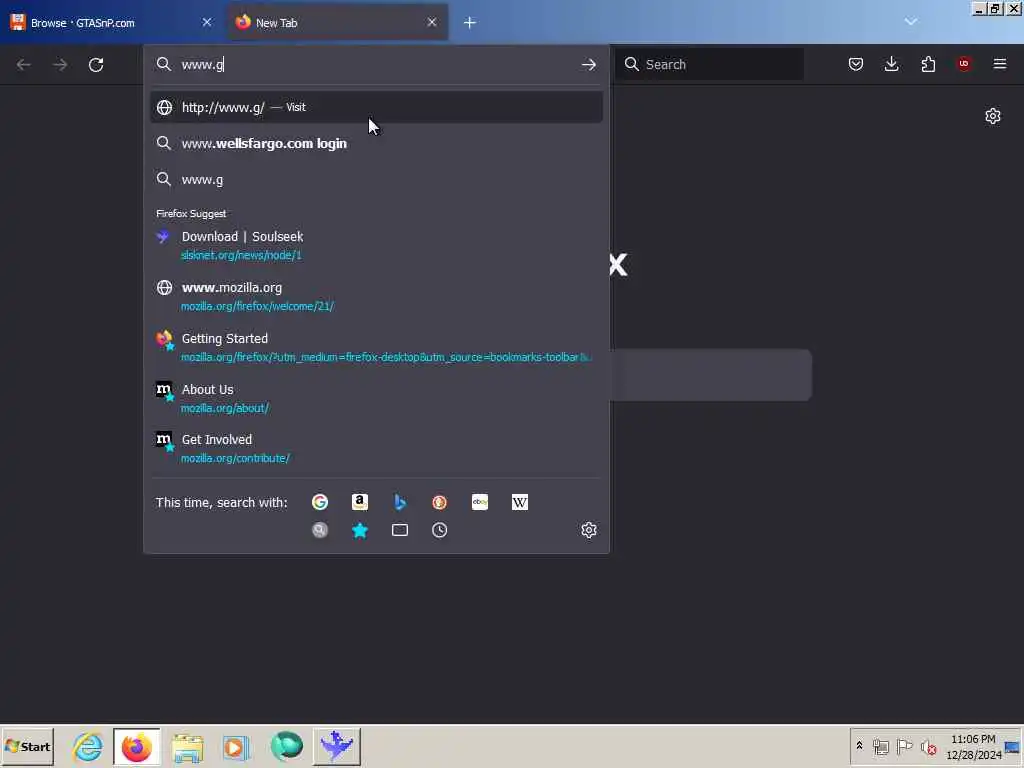1024x768 pixels.
Task: Open the Soulseek bird taskbar icon
Action: point(337,746)
